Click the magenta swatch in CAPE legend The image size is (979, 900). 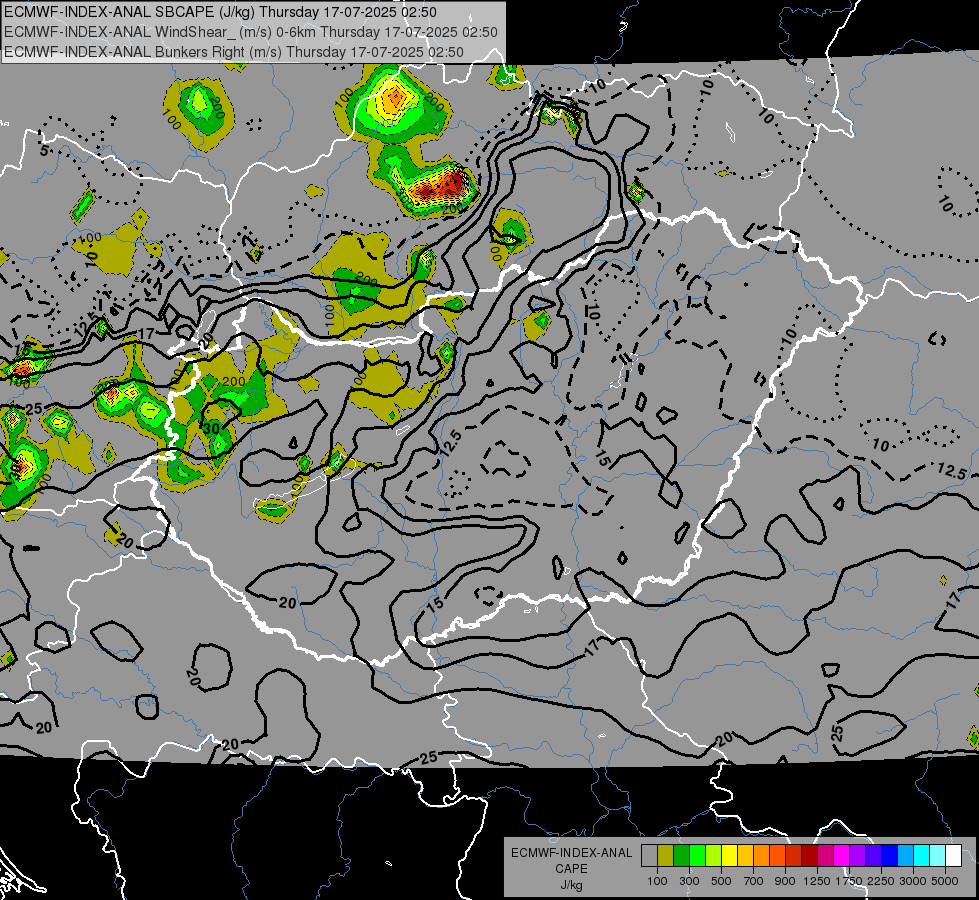click(x=841, y=856)
